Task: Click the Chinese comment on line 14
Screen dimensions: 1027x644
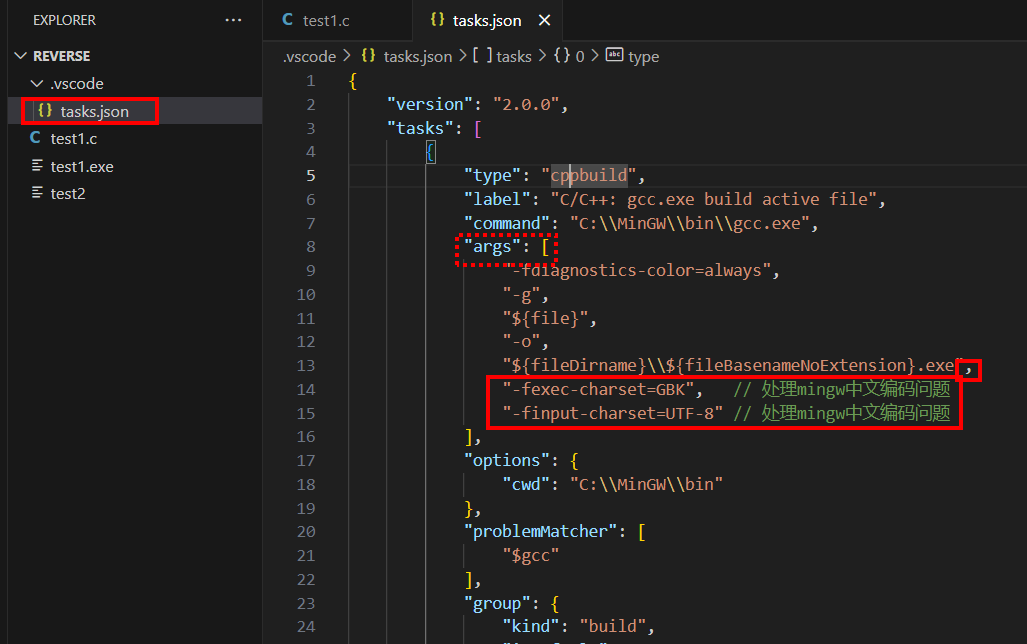Action: click(842, 389)
